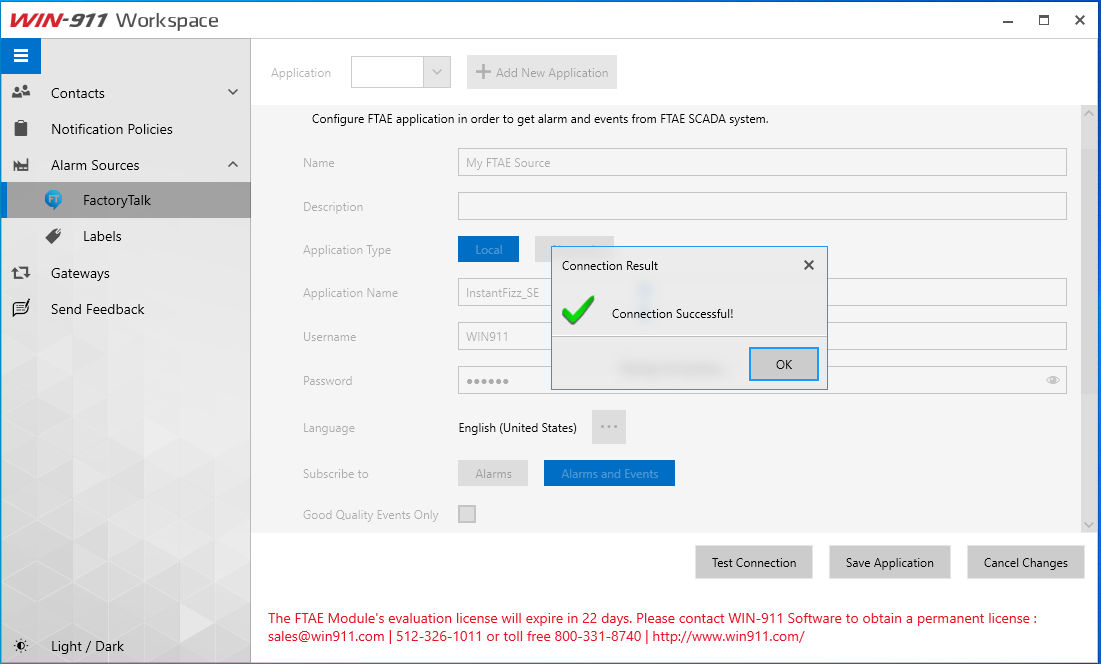Click 'Connection Successful!' message text
Viewport: 1101px width, 664px height.
(673, 314)
